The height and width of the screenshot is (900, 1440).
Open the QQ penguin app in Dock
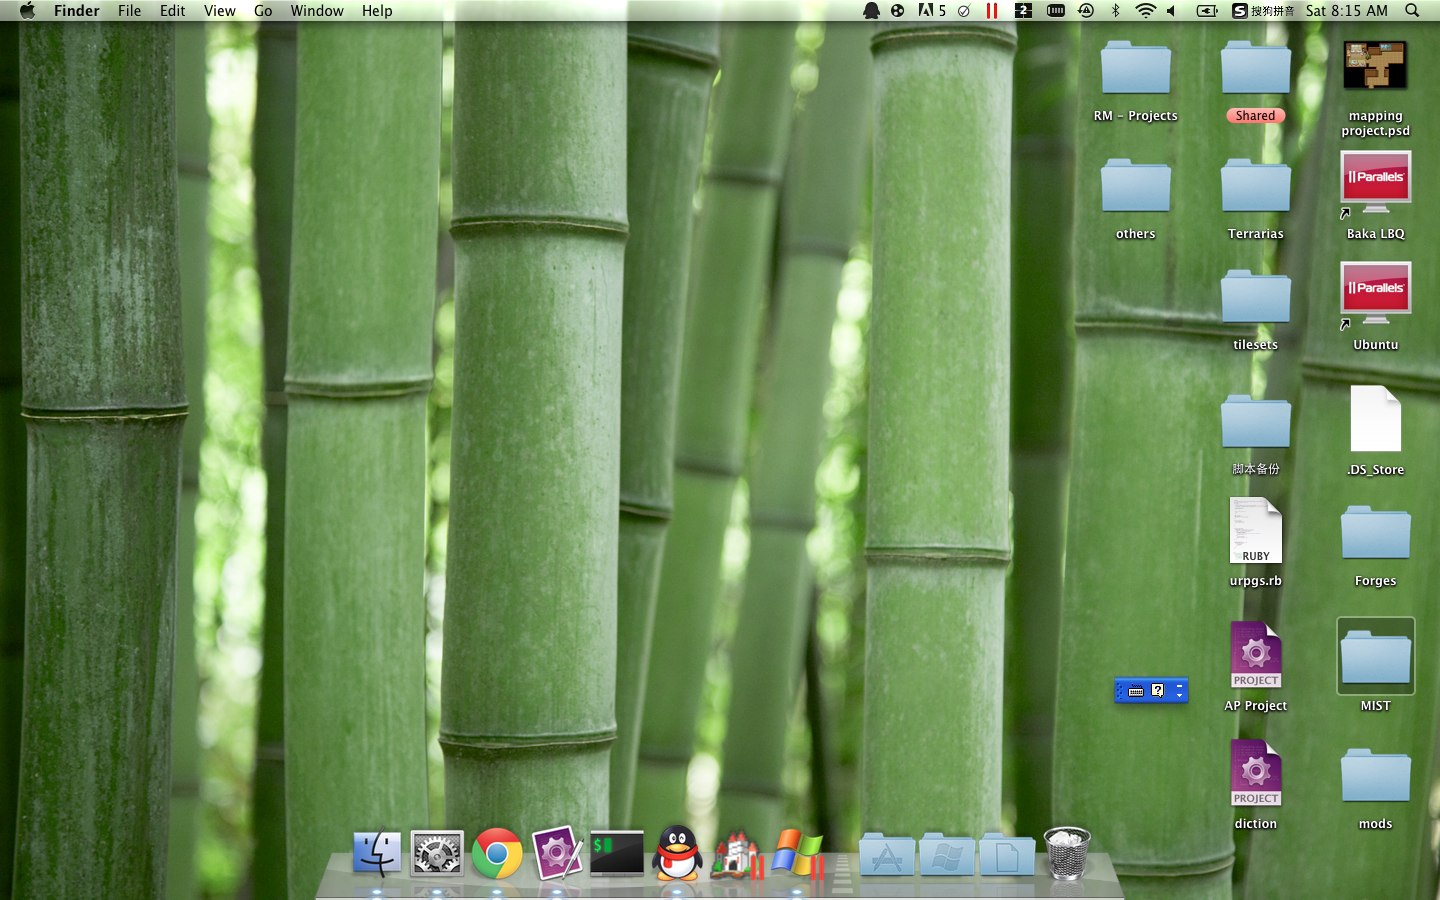(677, 853)
